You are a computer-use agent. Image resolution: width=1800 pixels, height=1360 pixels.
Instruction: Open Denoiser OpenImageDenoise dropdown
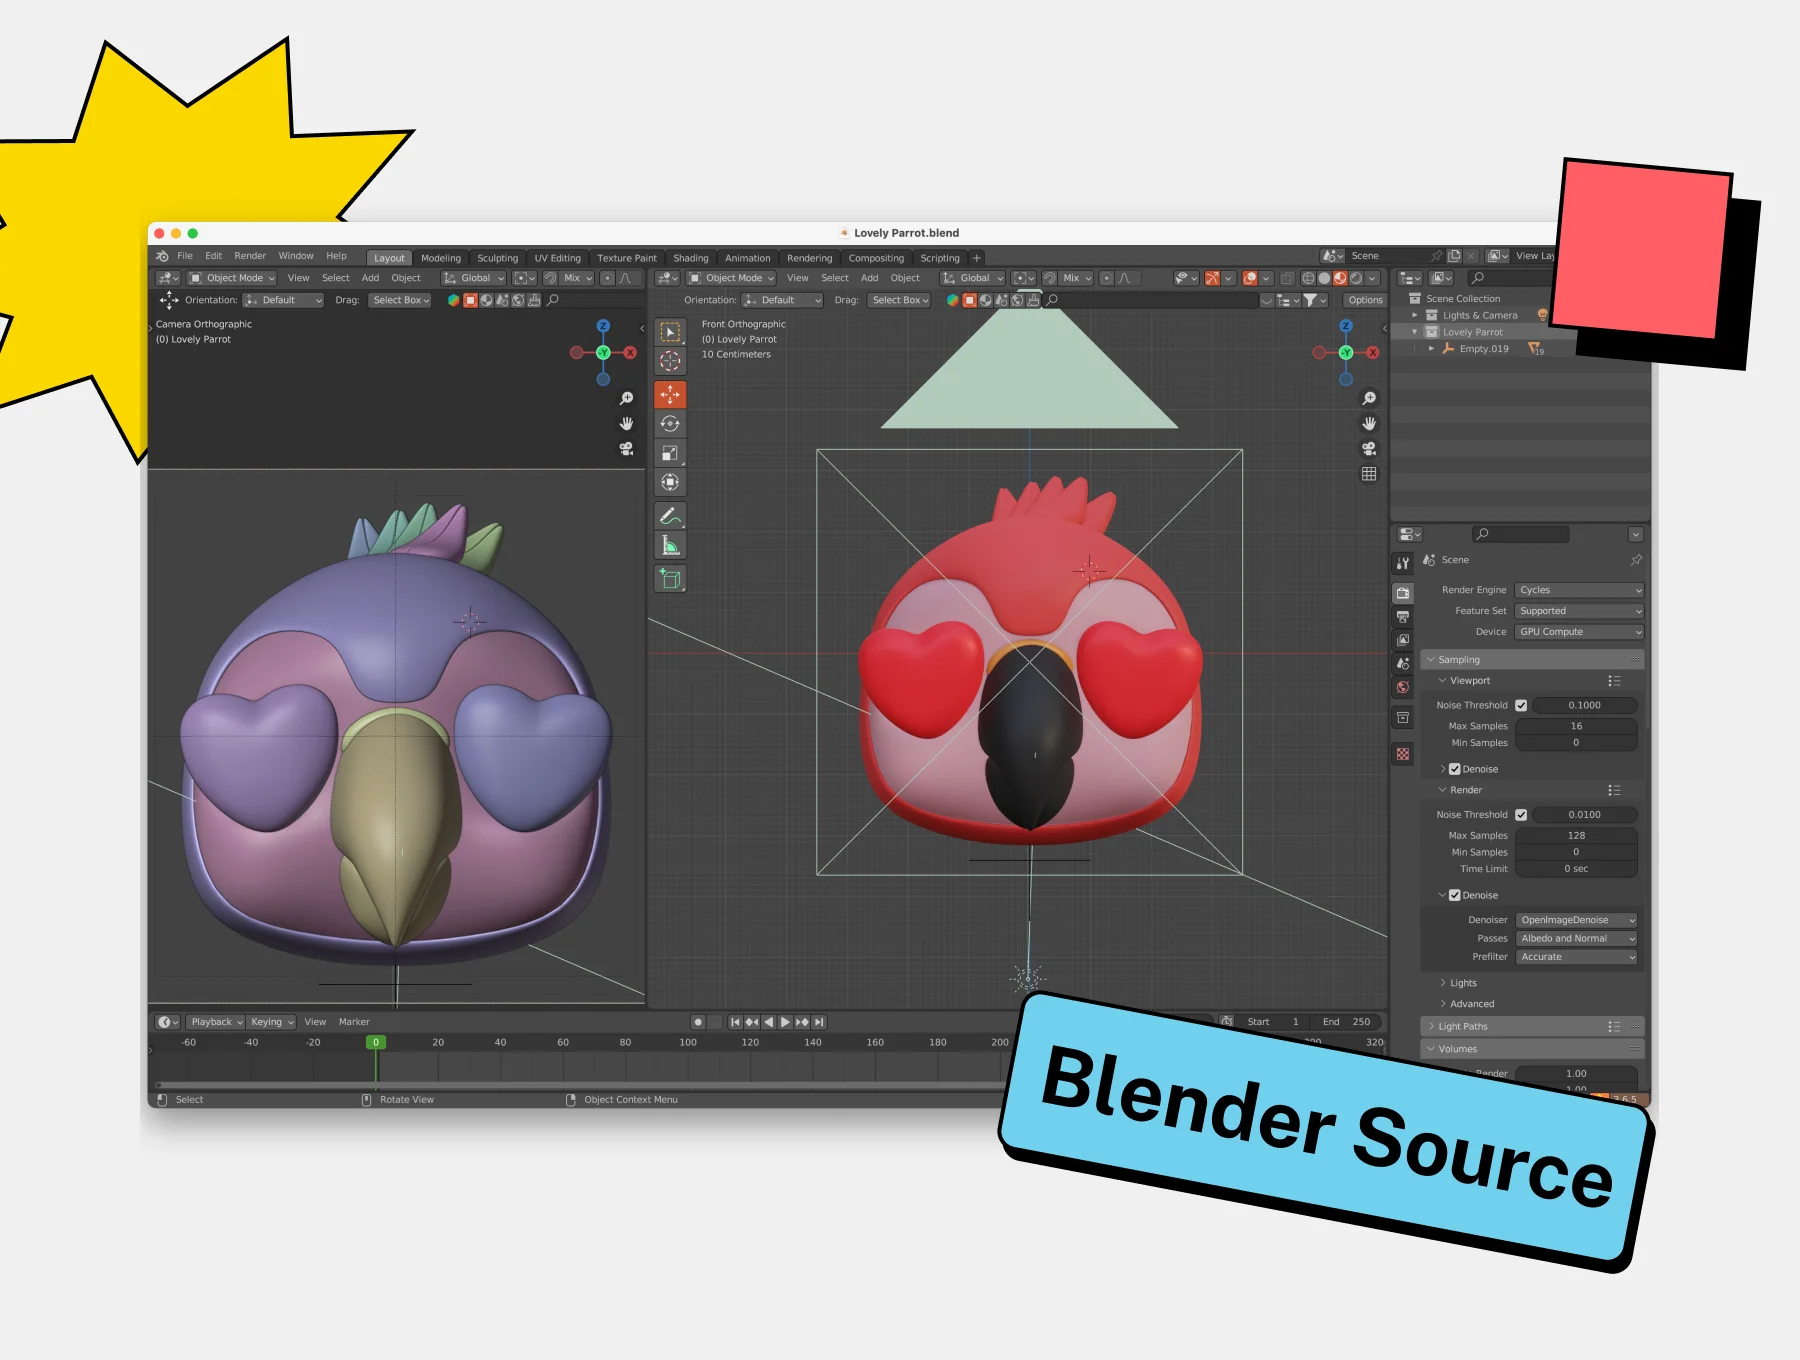(1577, 920)
